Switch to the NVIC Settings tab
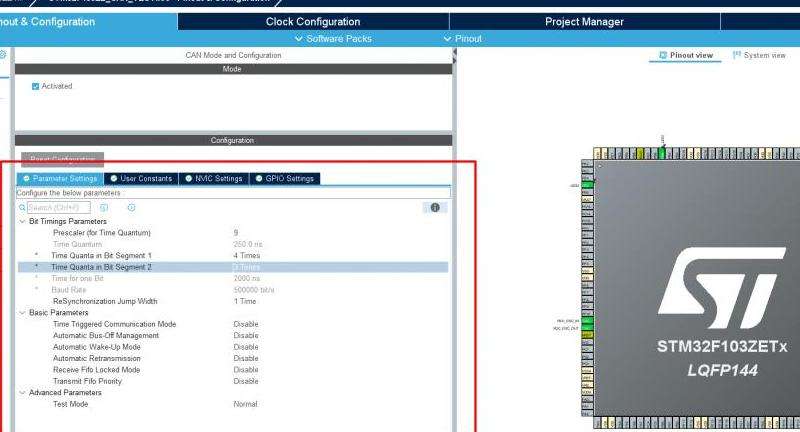The height and width of the screenshot is (432, 800). (212, 179)
